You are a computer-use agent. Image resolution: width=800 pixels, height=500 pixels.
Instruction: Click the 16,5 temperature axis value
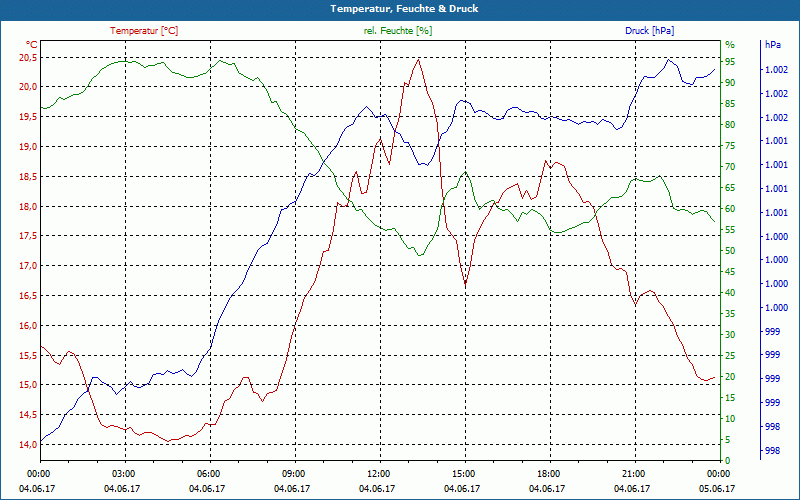(28, 296)
